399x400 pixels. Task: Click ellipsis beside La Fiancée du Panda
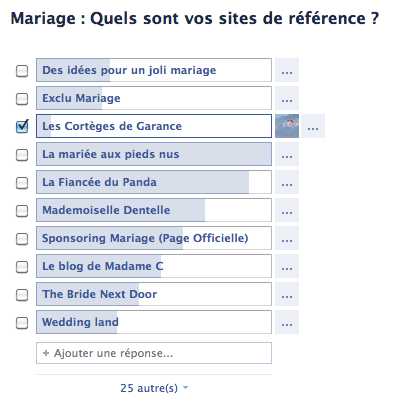[287, 182]
